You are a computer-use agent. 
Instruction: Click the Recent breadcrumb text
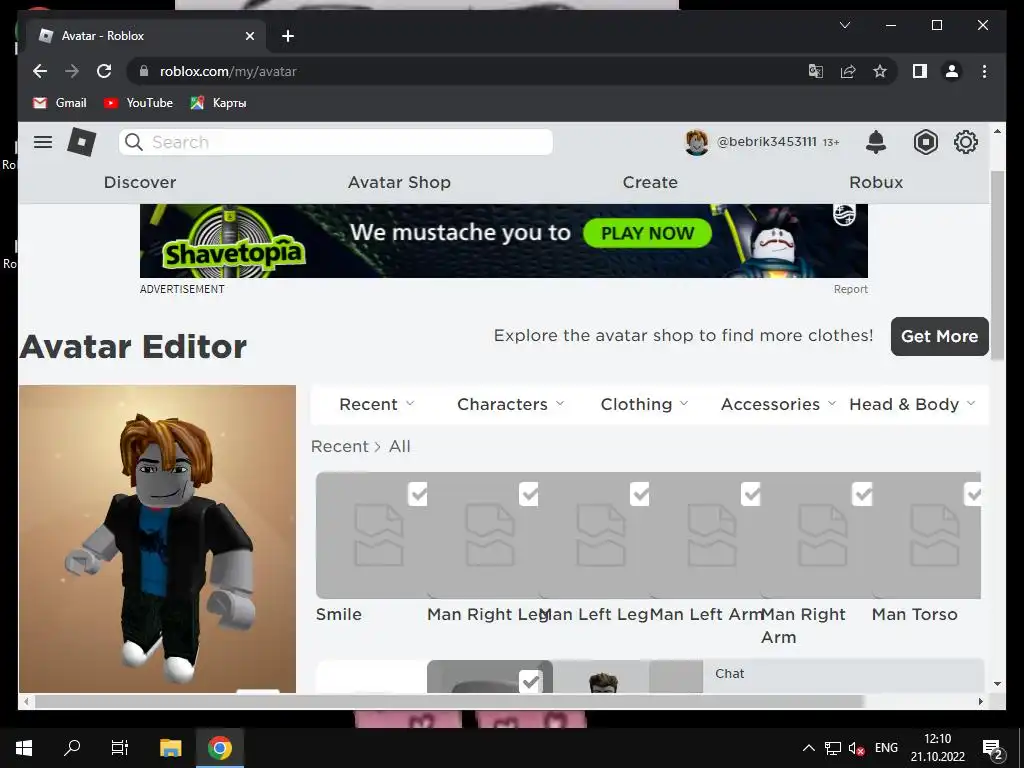pos(340,446)
